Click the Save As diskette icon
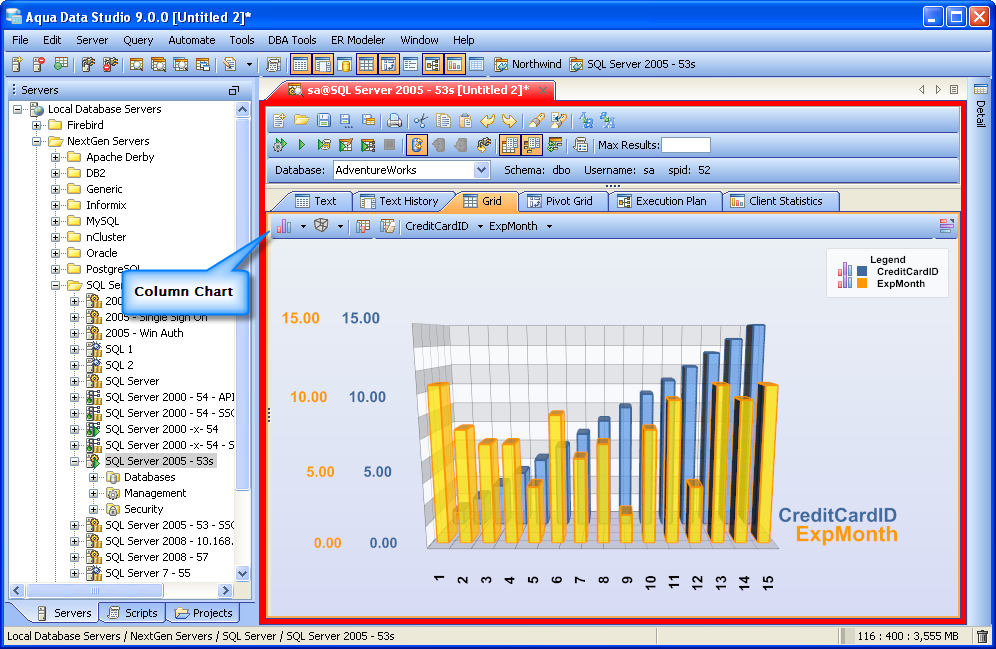Screen dimensions: 996x649 pyautogui.click(x=346, y=120)
